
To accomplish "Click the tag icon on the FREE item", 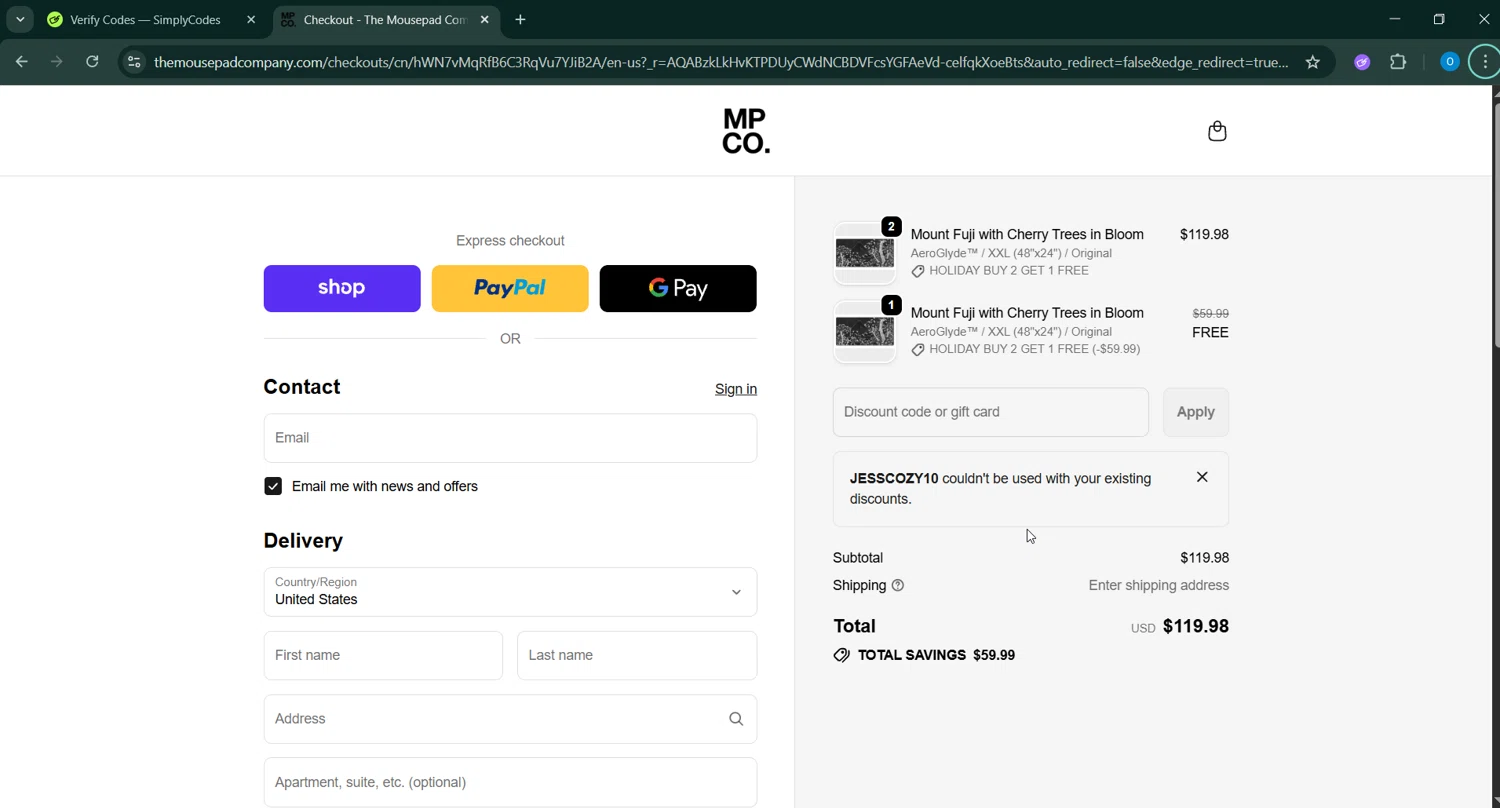I will click(x=918, y=349).
